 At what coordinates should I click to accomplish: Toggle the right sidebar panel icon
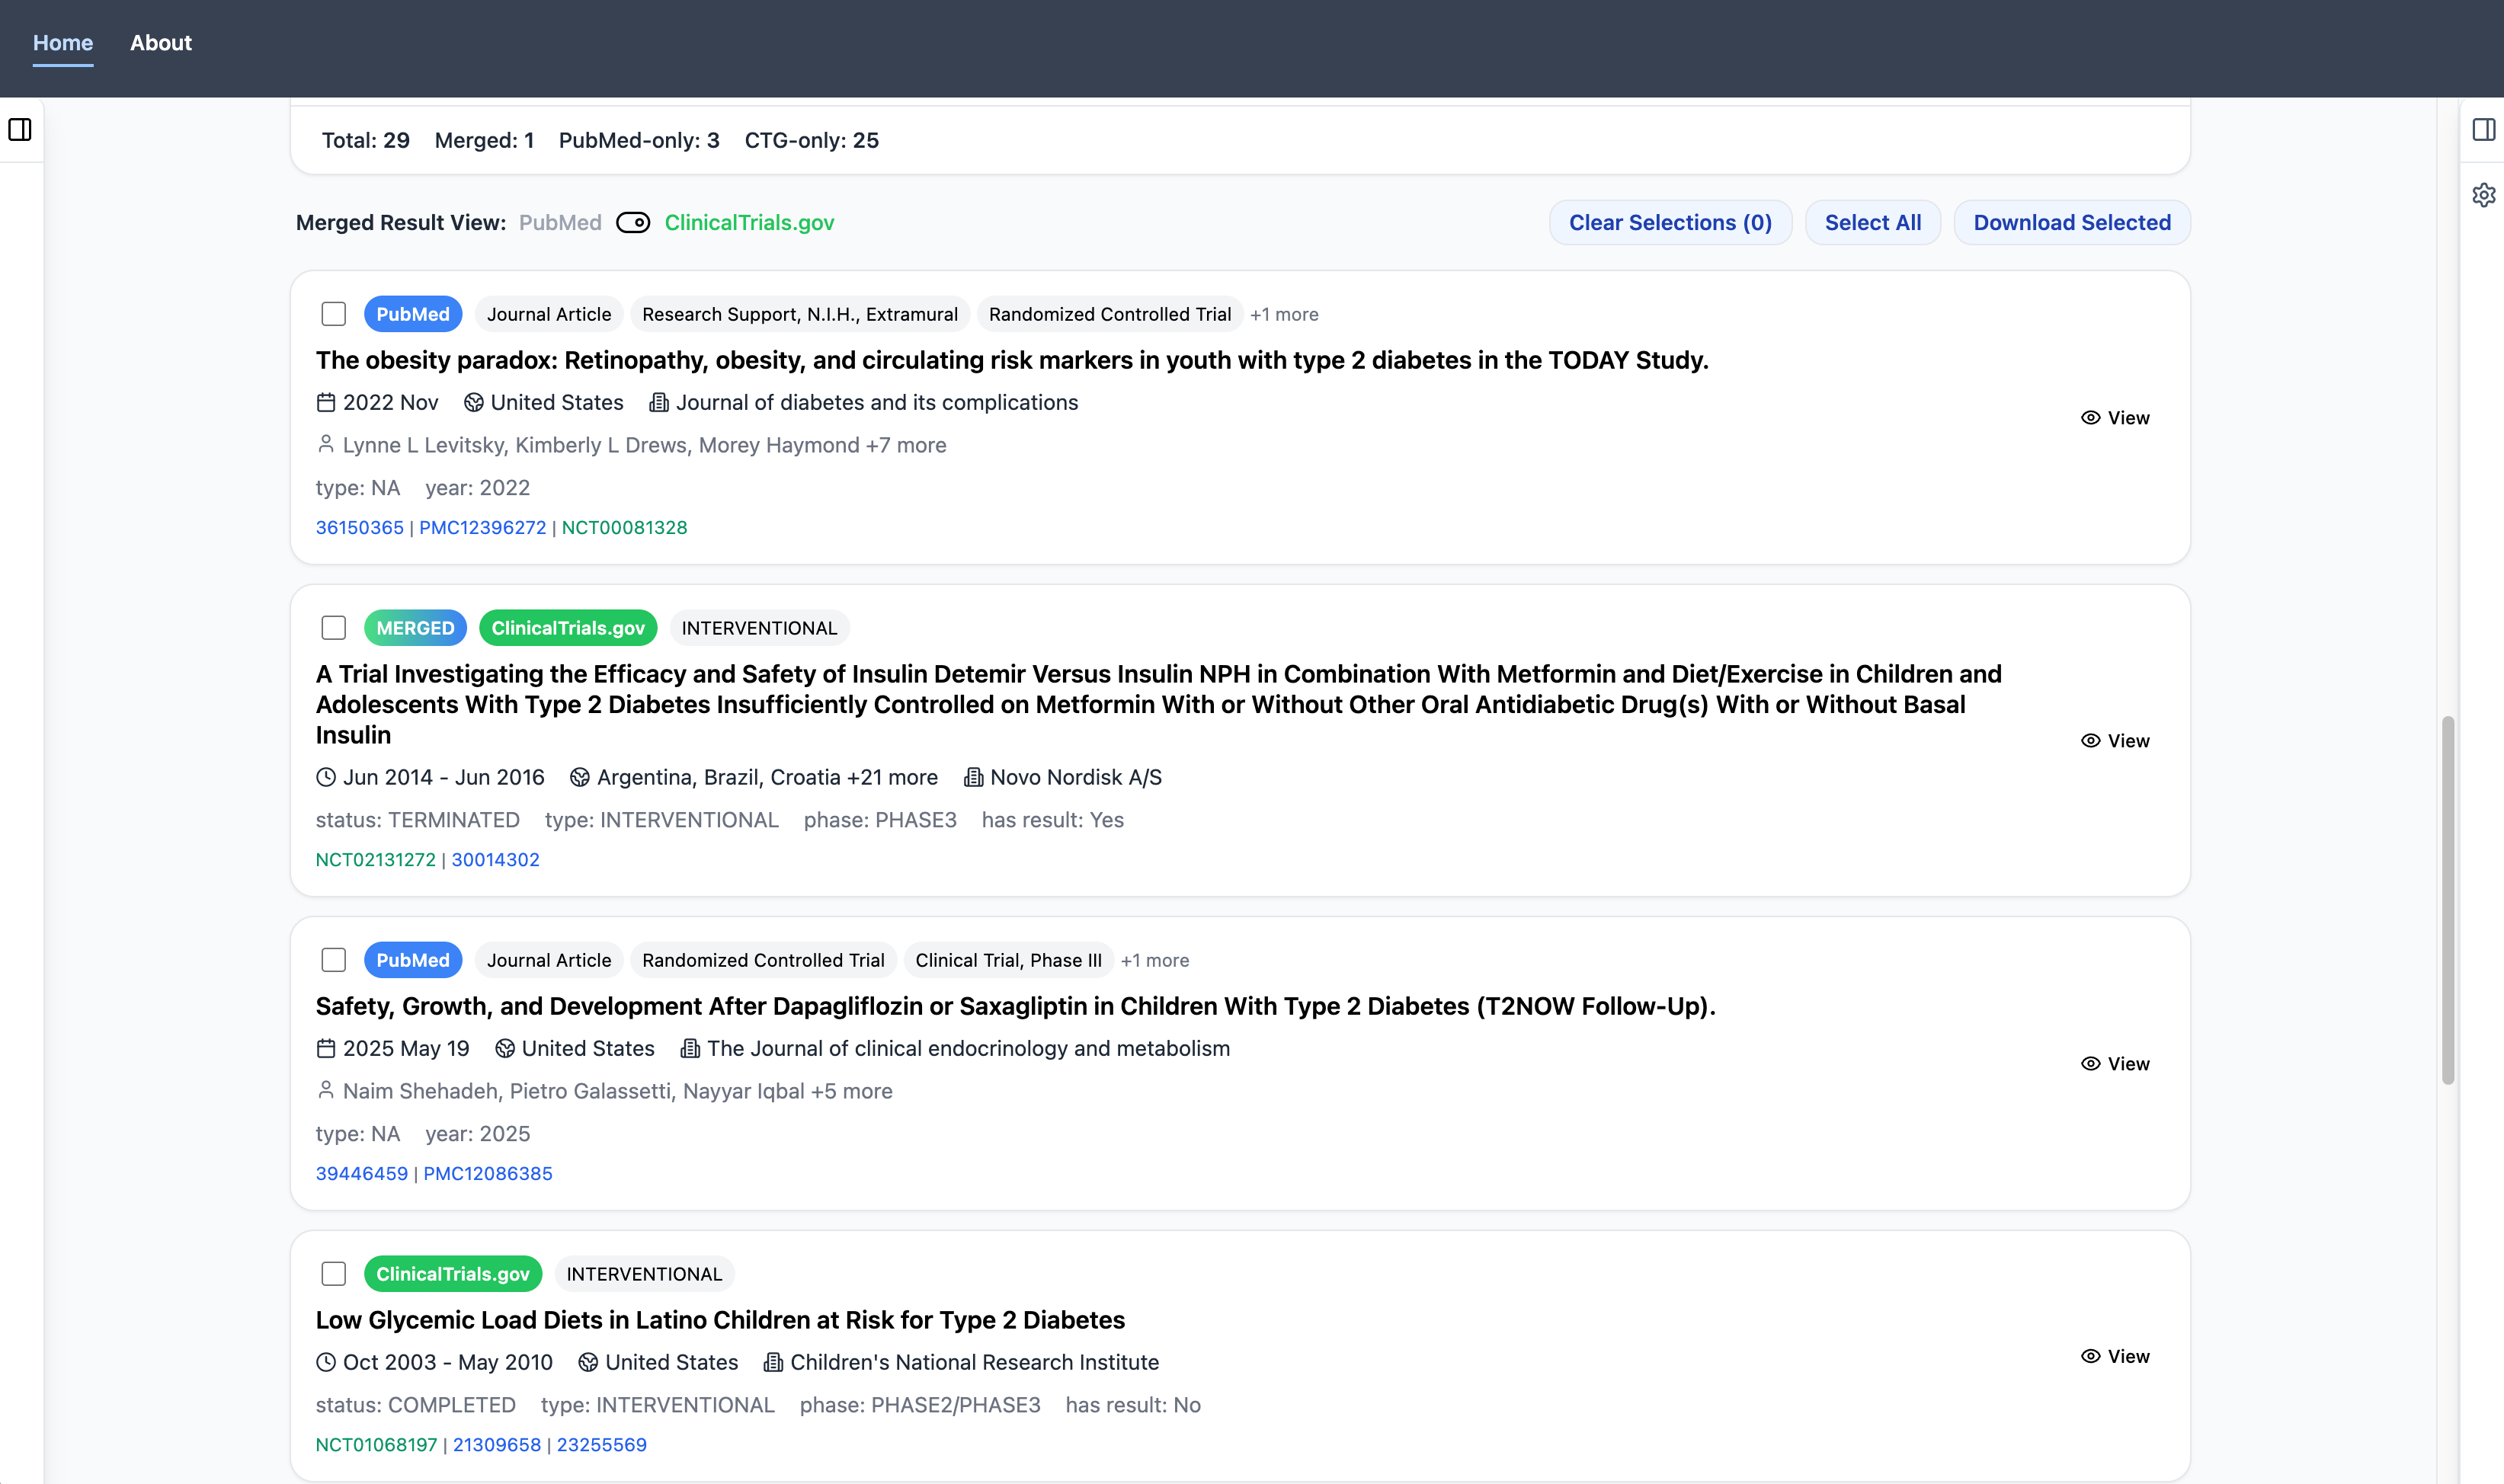(2483, 130)
